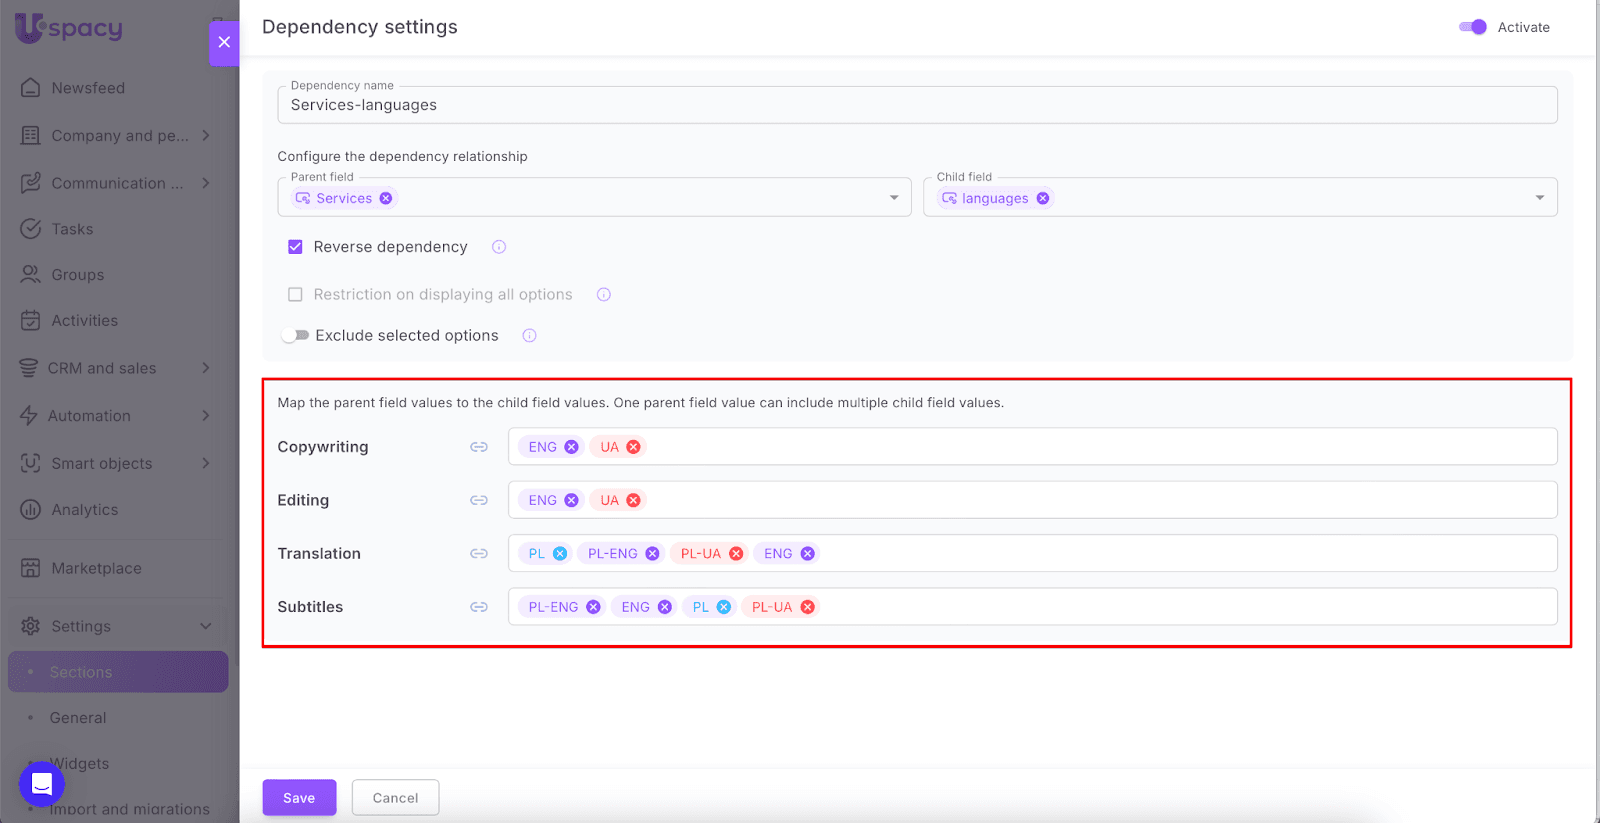Open the Parent field dropdown

coord(894,198)
